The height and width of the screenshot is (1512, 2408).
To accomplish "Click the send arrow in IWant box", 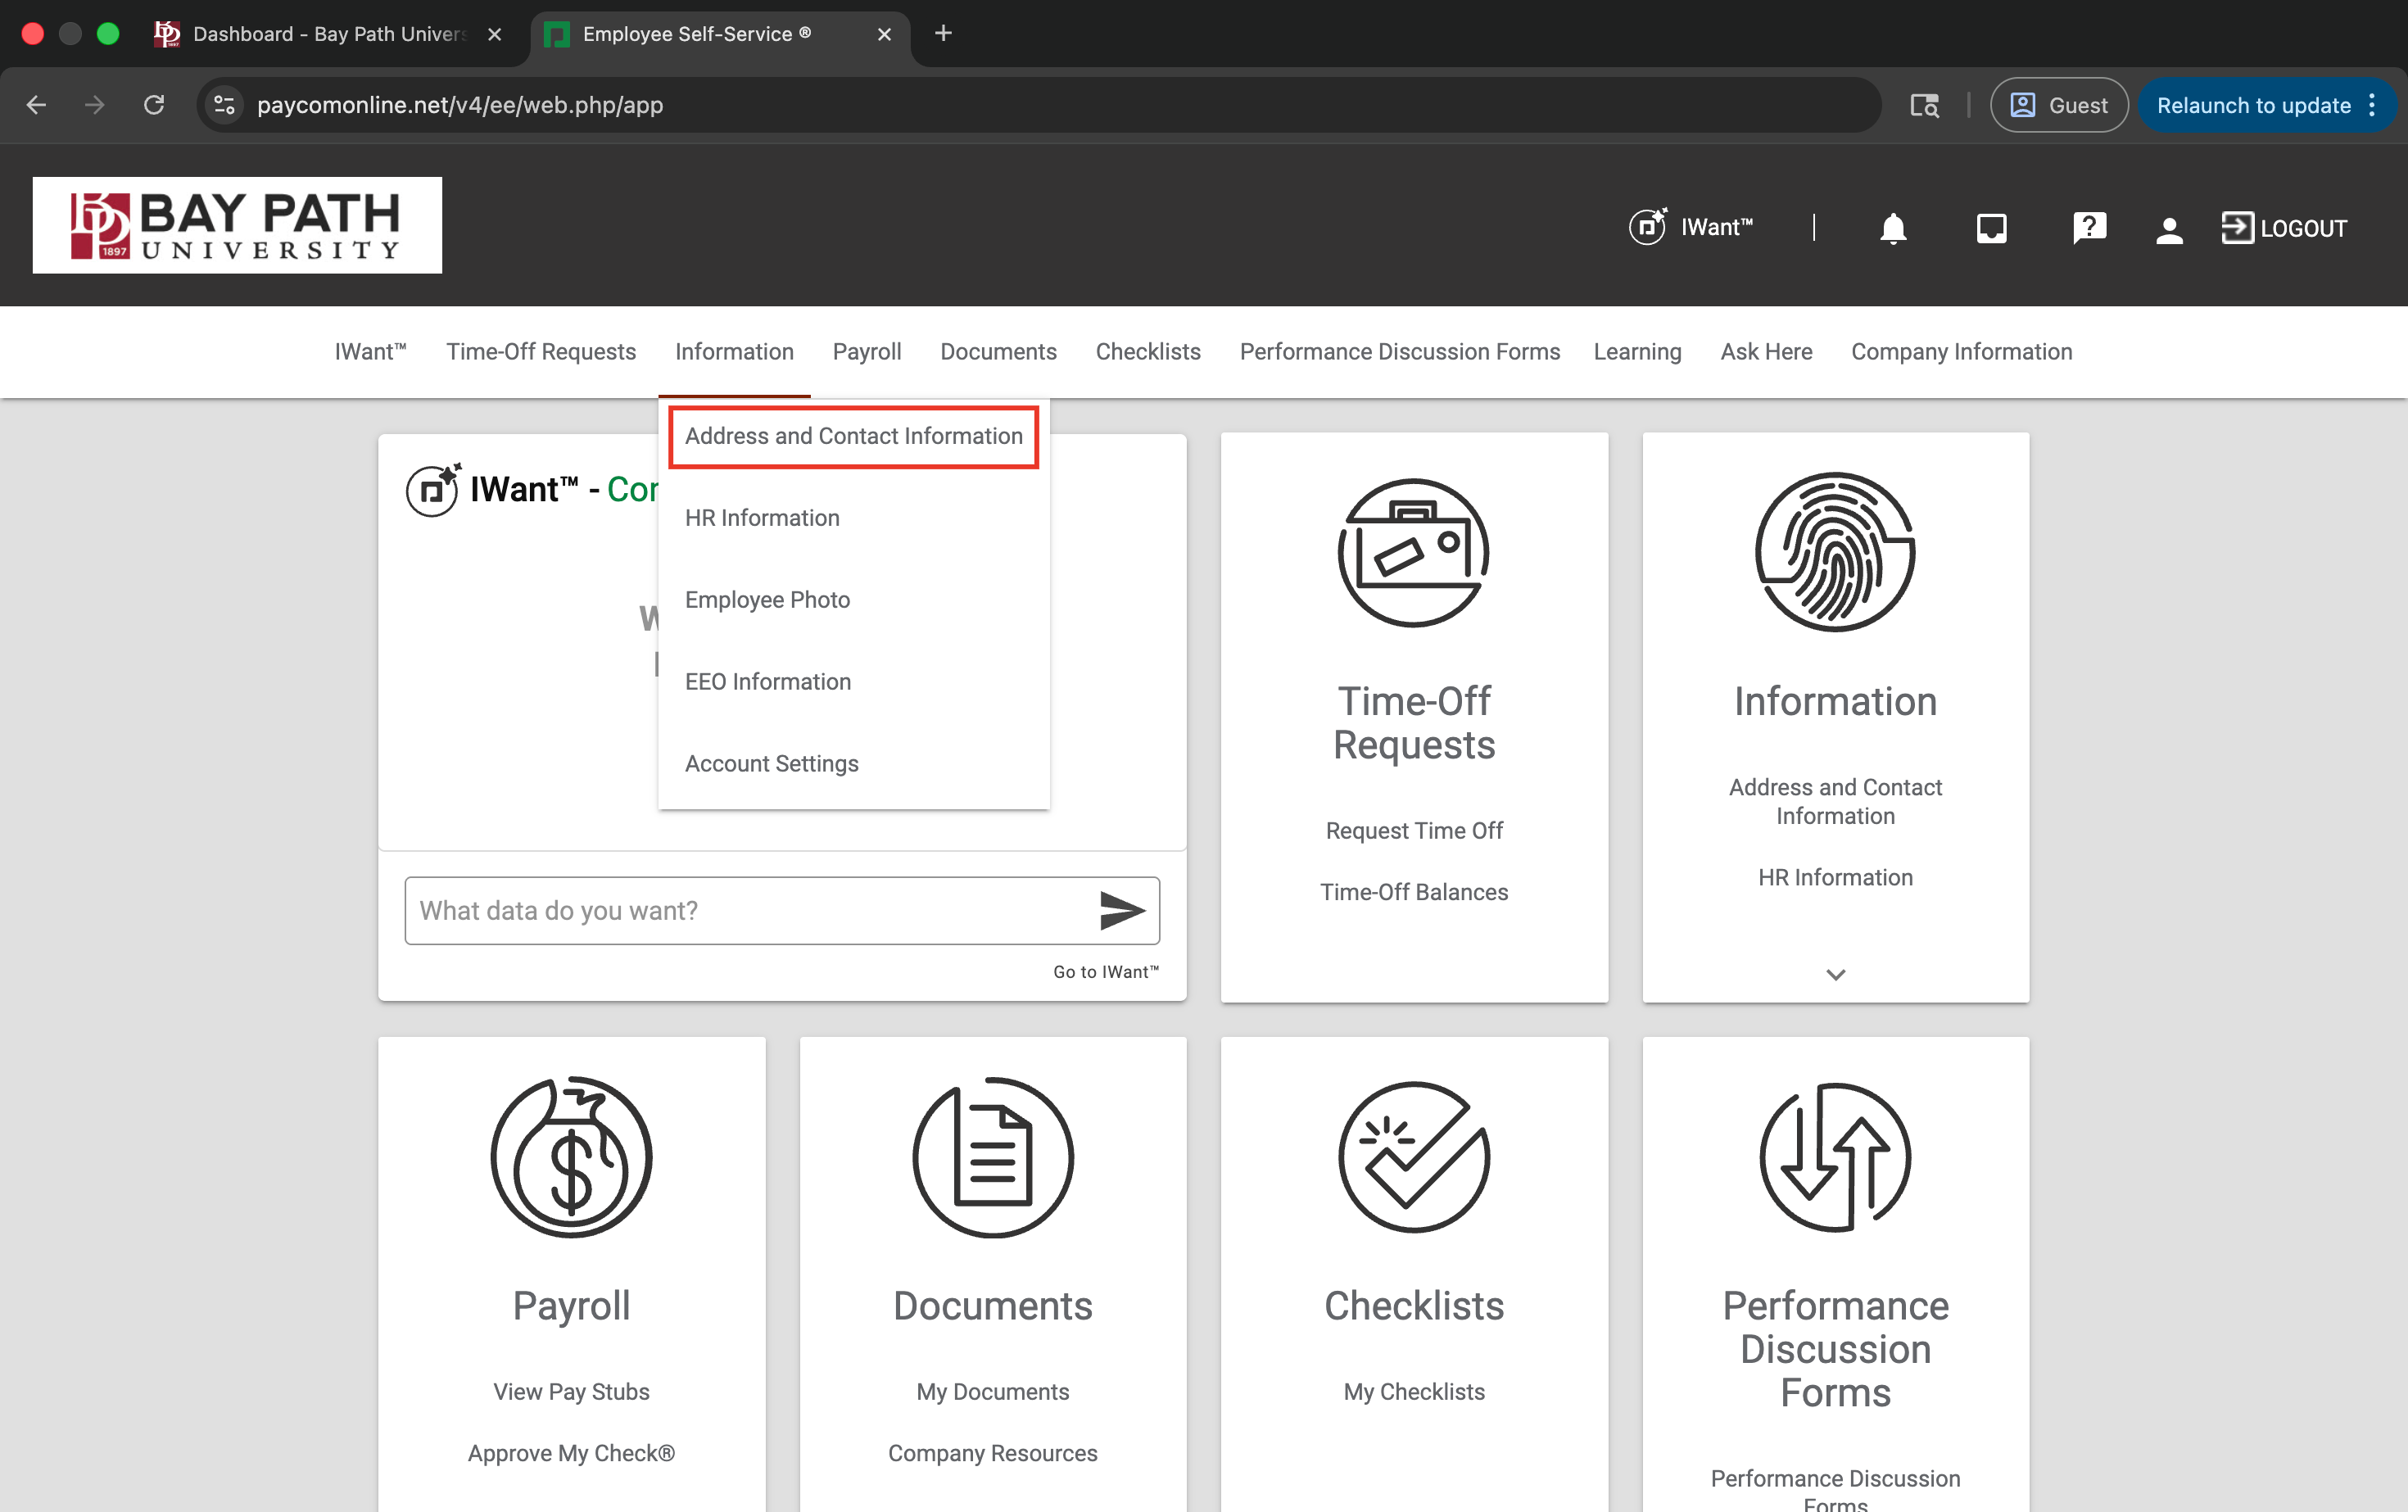I will (1121, 910).
